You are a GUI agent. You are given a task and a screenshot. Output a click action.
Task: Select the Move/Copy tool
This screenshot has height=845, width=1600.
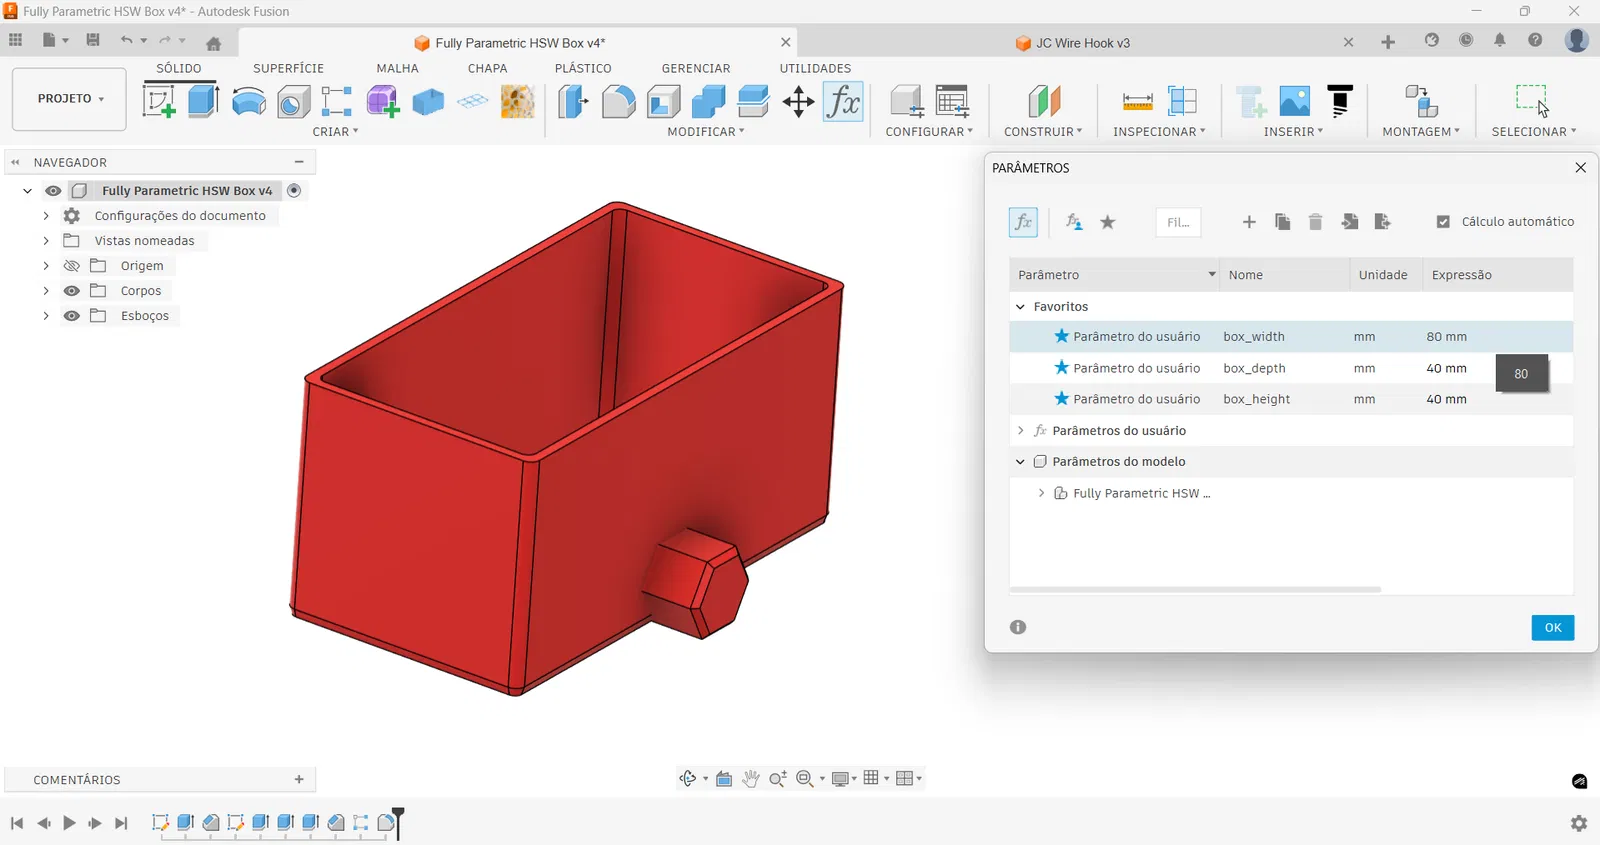pos(798,101)
